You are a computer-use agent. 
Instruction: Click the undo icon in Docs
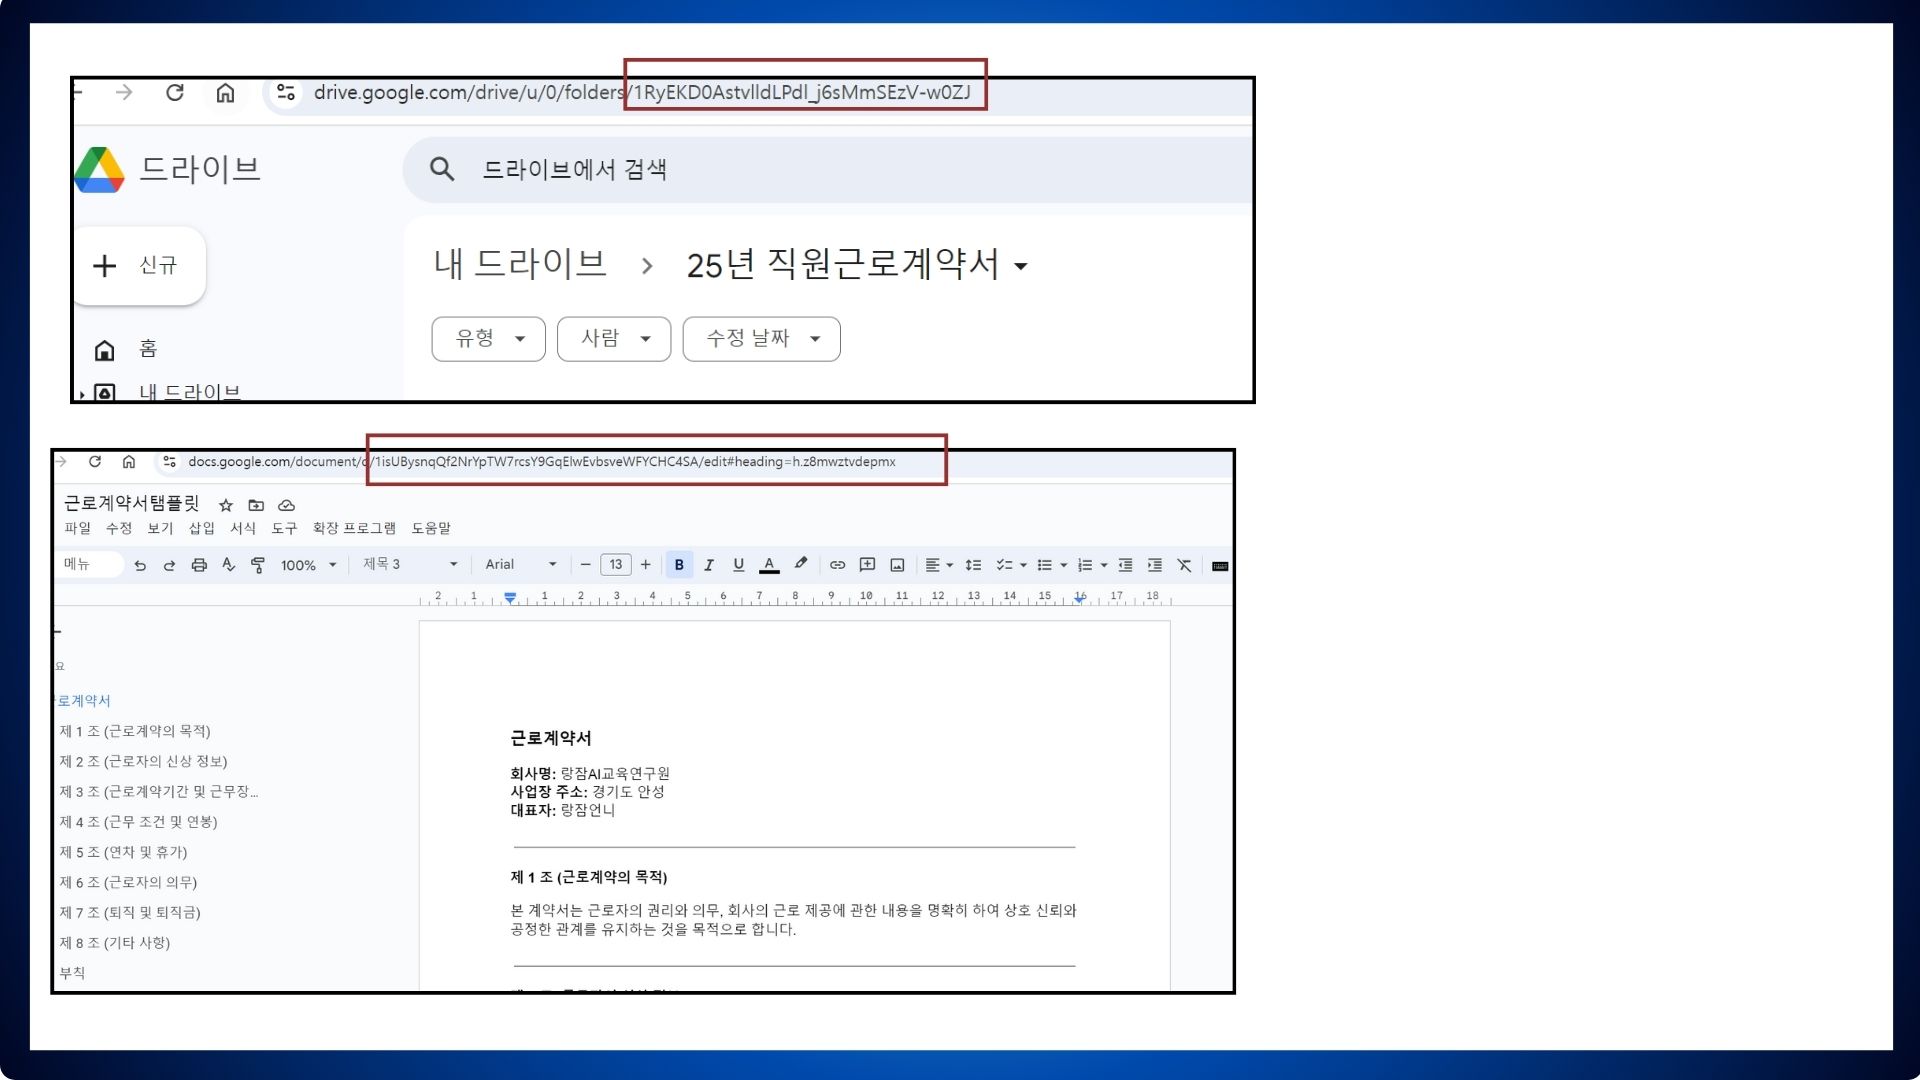140,565
